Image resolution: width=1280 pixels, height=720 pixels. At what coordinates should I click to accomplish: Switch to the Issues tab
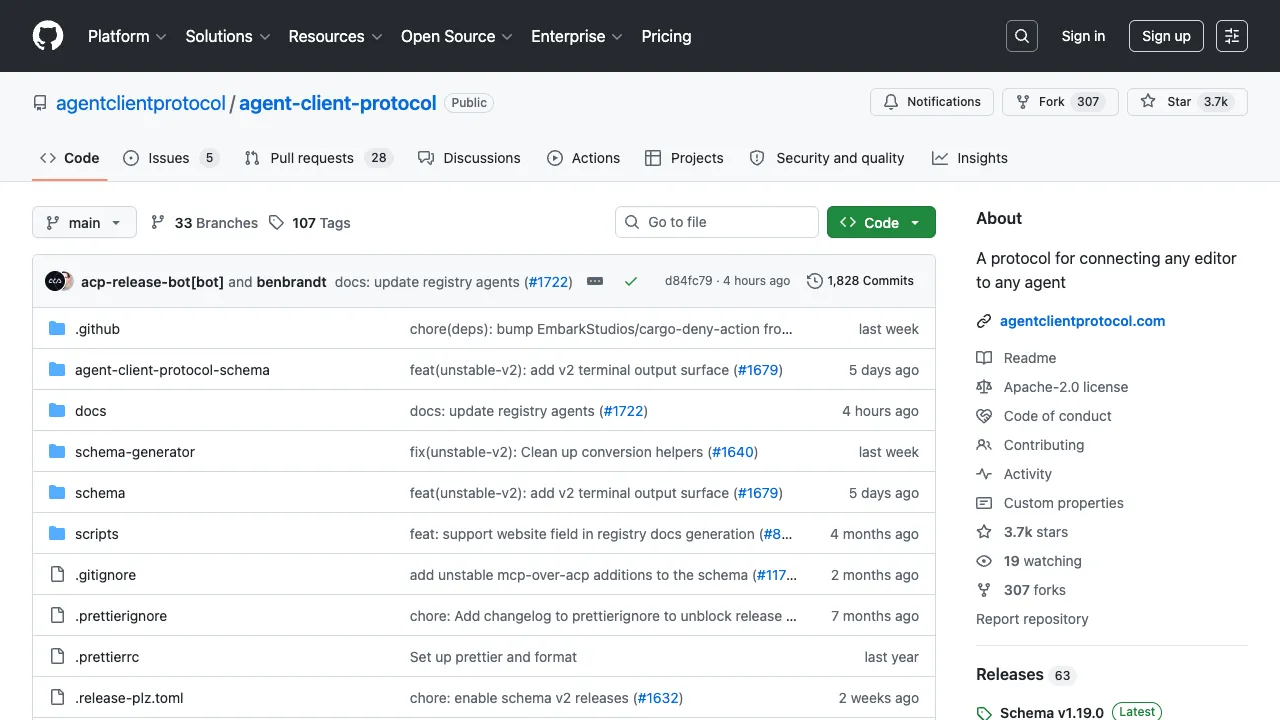tap(170, 158)
